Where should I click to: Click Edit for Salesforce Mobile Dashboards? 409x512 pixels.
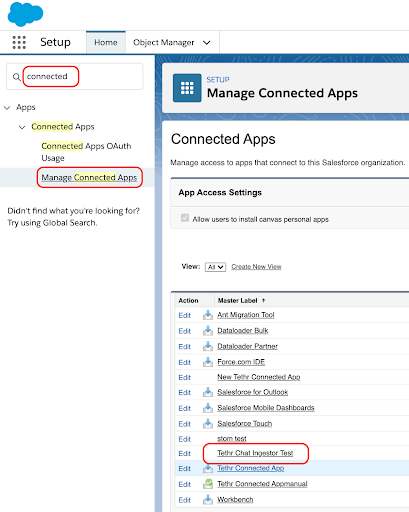(x=184, y=408)
